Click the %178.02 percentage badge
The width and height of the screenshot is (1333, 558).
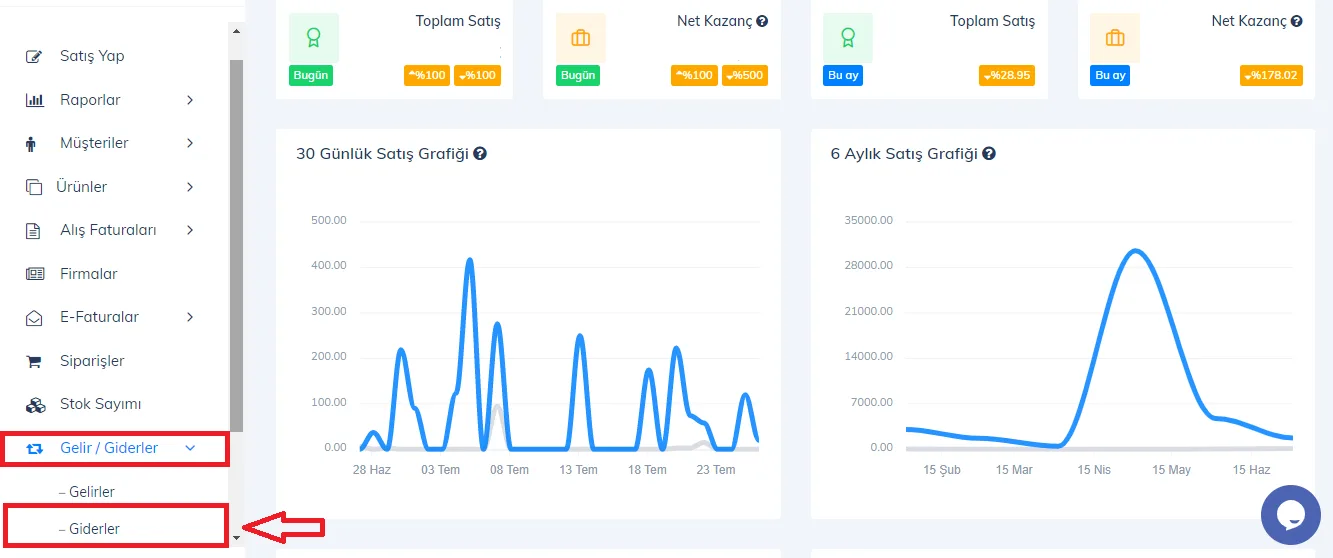(x=1271, y=75)
